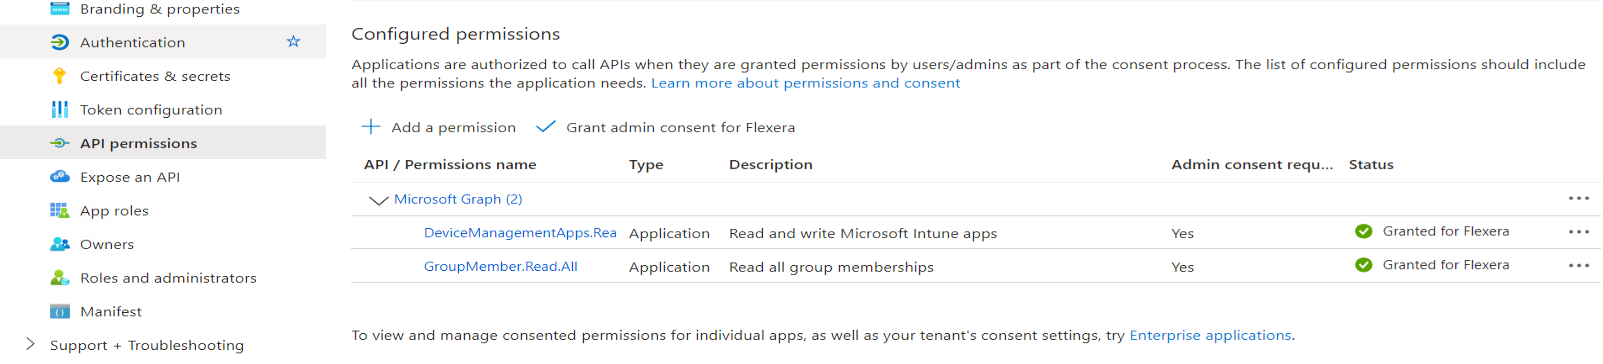Screen dimensions: 1603x364
Task: Toggle the favorite star next to Authentication
Action: click(293, 41)
